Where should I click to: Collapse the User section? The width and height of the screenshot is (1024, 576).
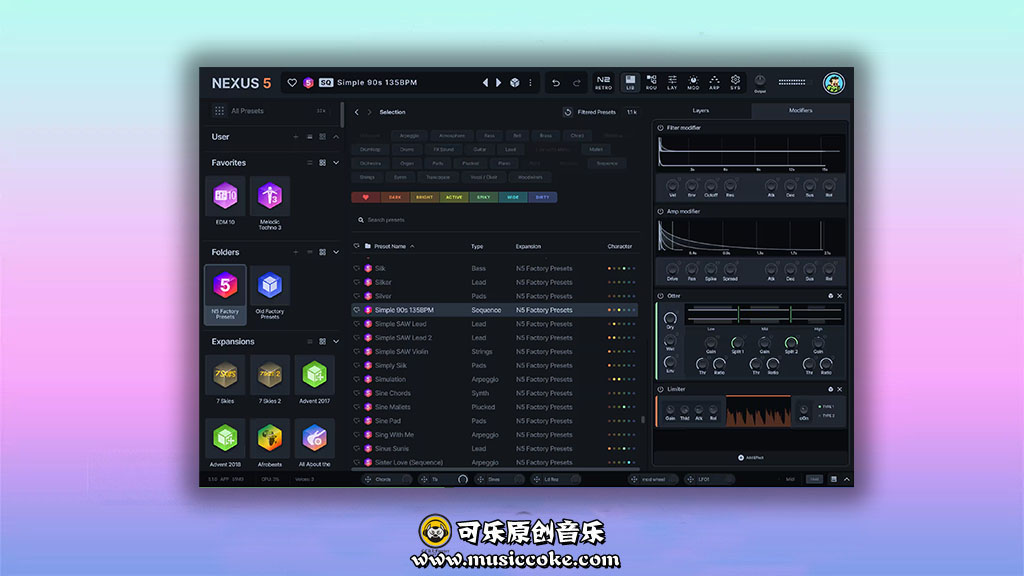point(336,137)
